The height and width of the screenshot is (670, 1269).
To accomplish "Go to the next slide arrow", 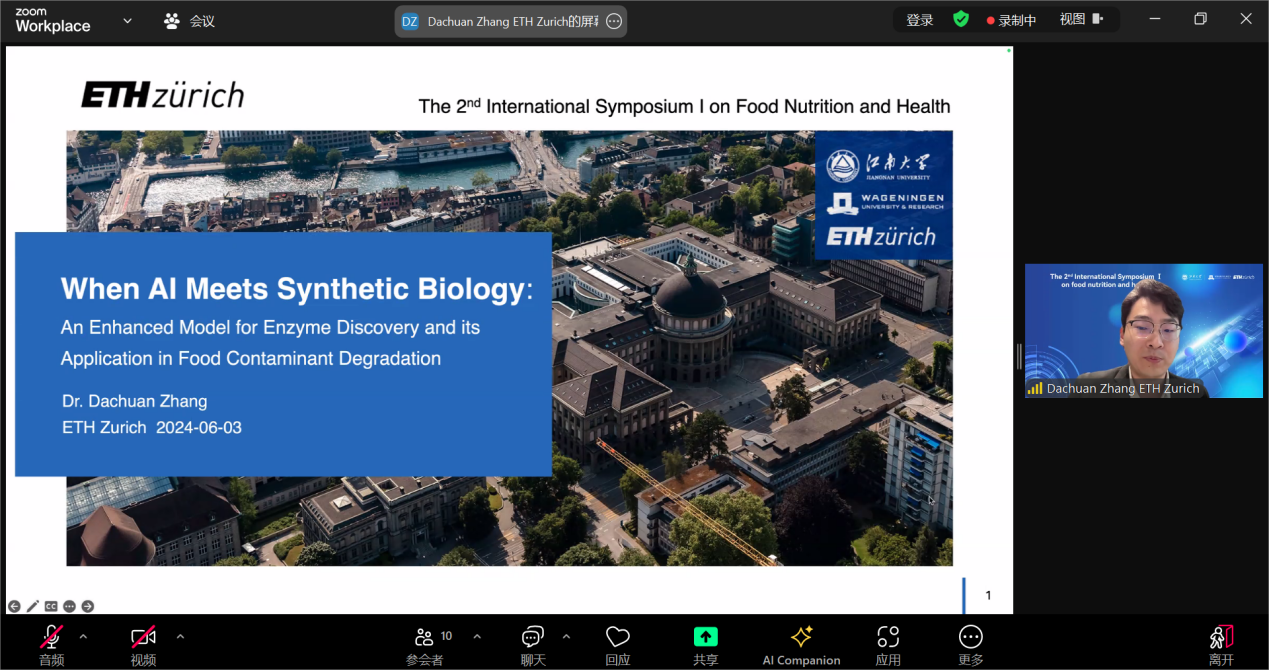I will click(x=88, y=606).
